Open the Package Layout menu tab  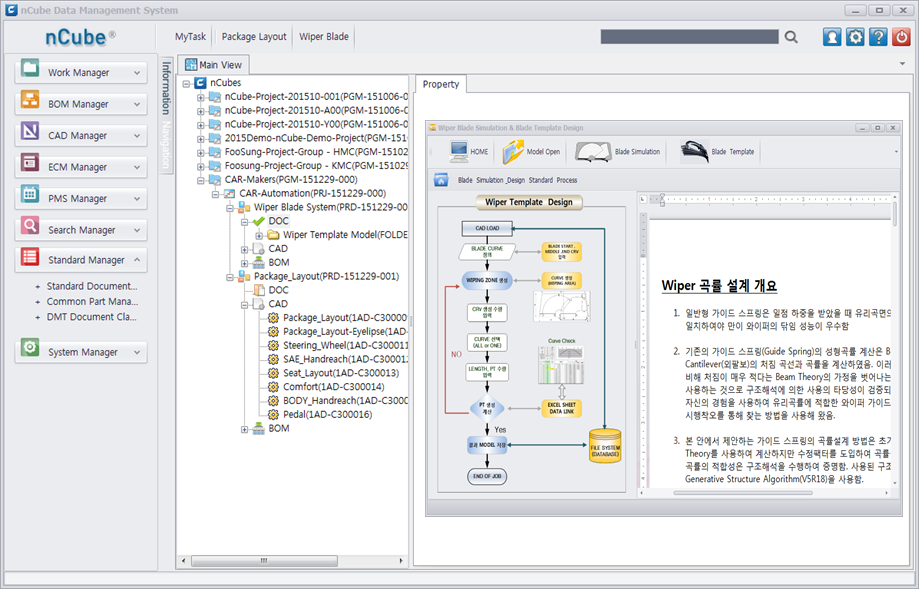tap(254, 37)
